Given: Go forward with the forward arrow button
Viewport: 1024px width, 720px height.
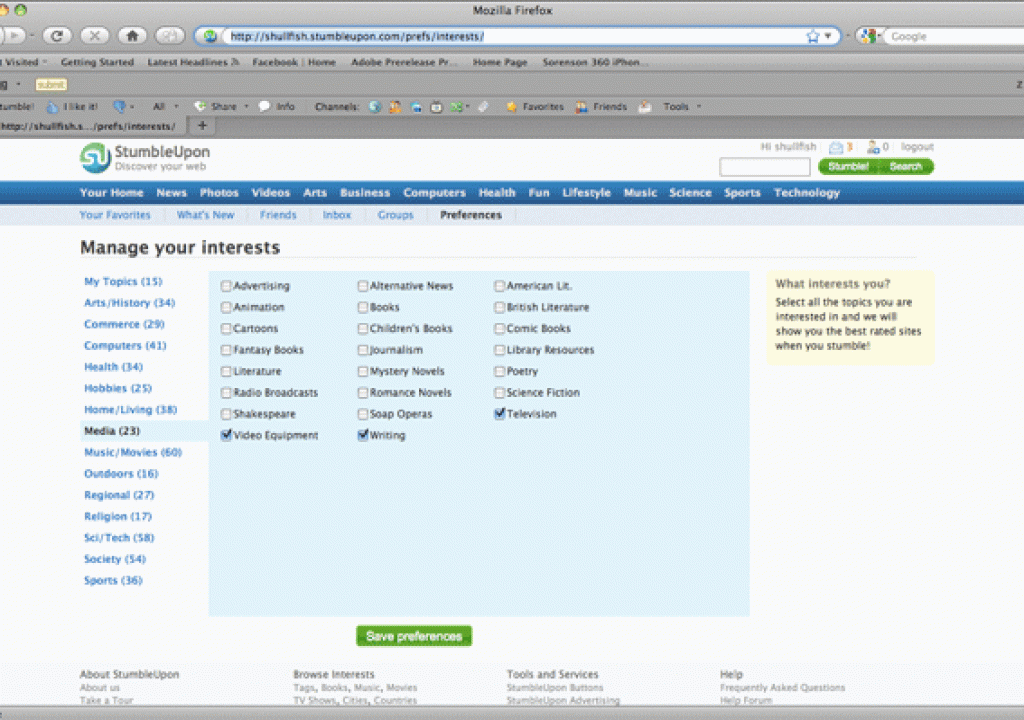Looking at the screenshot, I should [13, 36].
